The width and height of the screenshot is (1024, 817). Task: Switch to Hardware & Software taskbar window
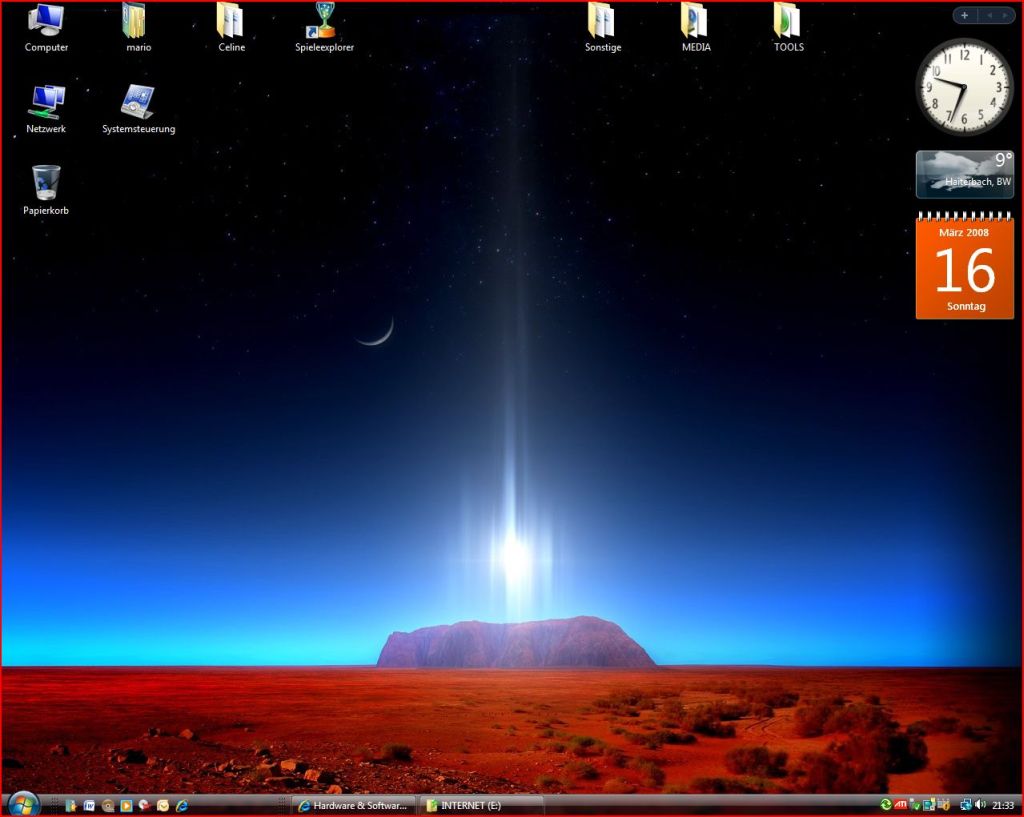352,805
